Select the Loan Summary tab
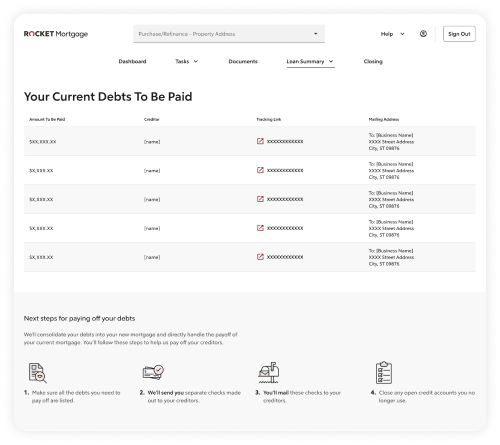The image size is (500, 445). click(x=305, y=61)
